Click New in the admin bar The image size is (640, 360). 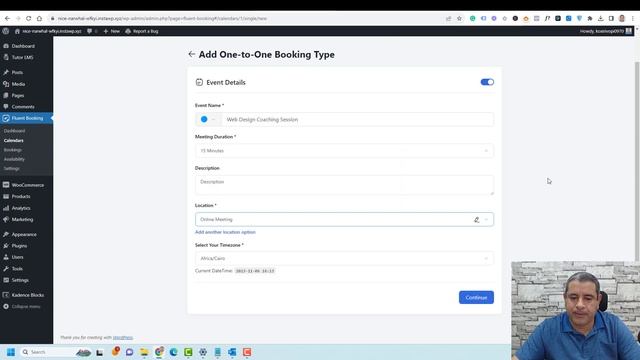(112, 31)
